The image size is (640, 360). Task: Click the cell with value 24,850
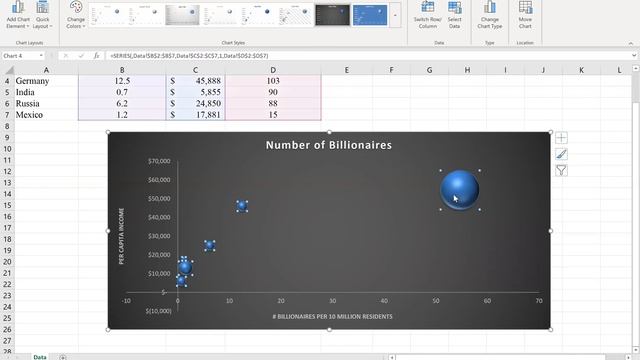pyautogui.click(x=196, y=104)
